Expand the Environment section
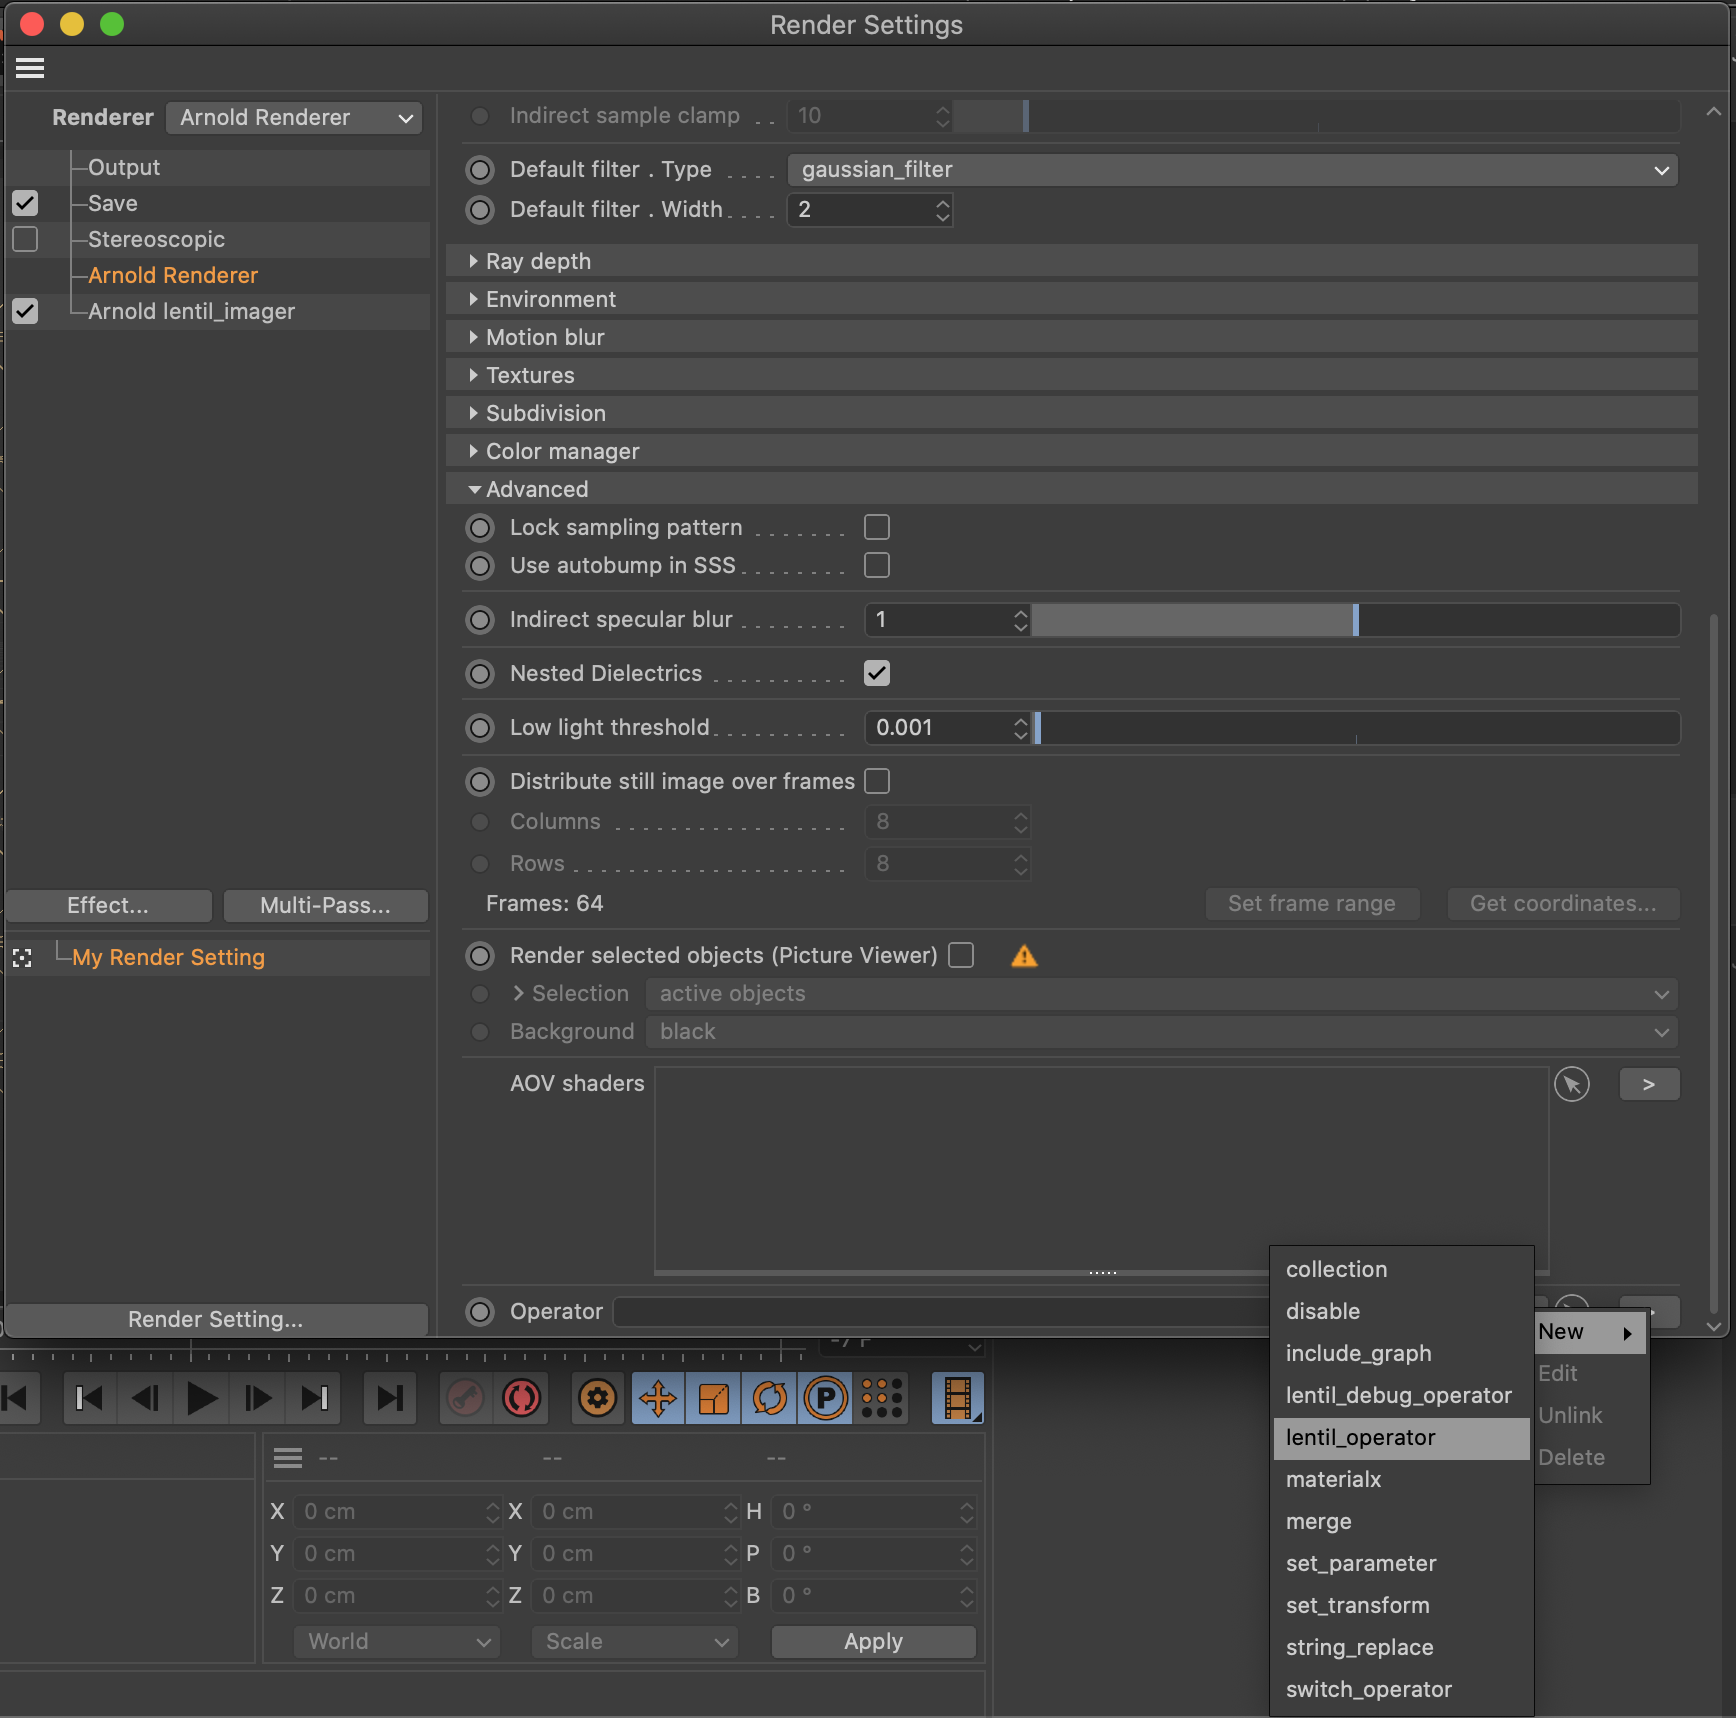Viewport: 1736px width, 1718px height. (x=1071, y=299)
